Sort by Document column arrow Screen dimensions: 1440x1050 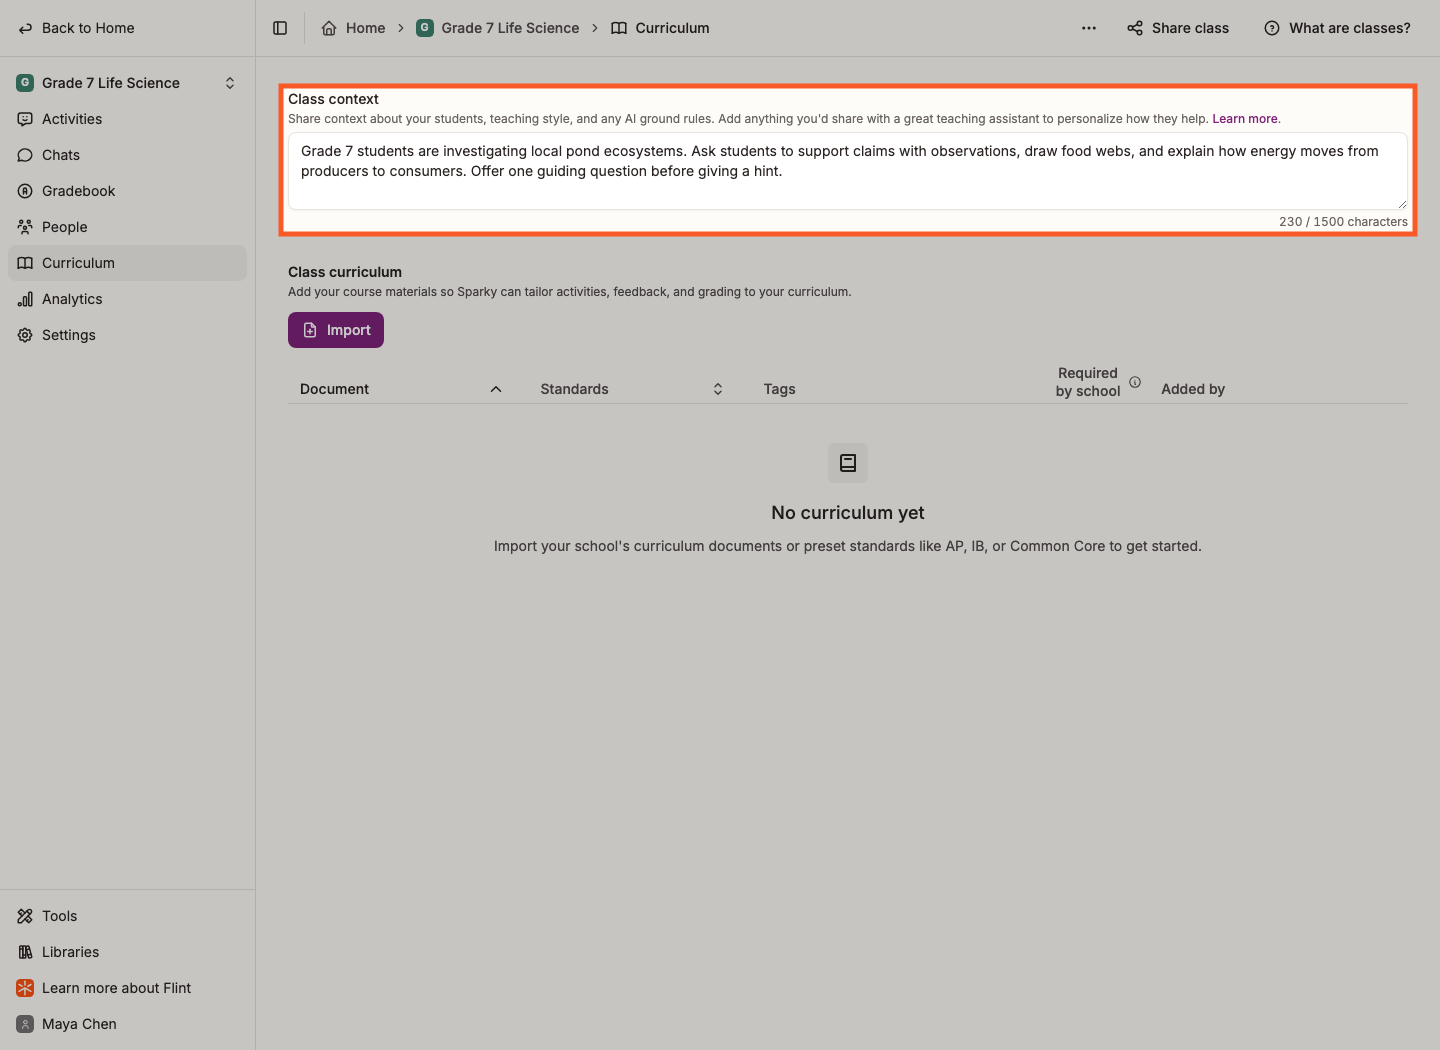pyautogui.click(x=496, y=389)
